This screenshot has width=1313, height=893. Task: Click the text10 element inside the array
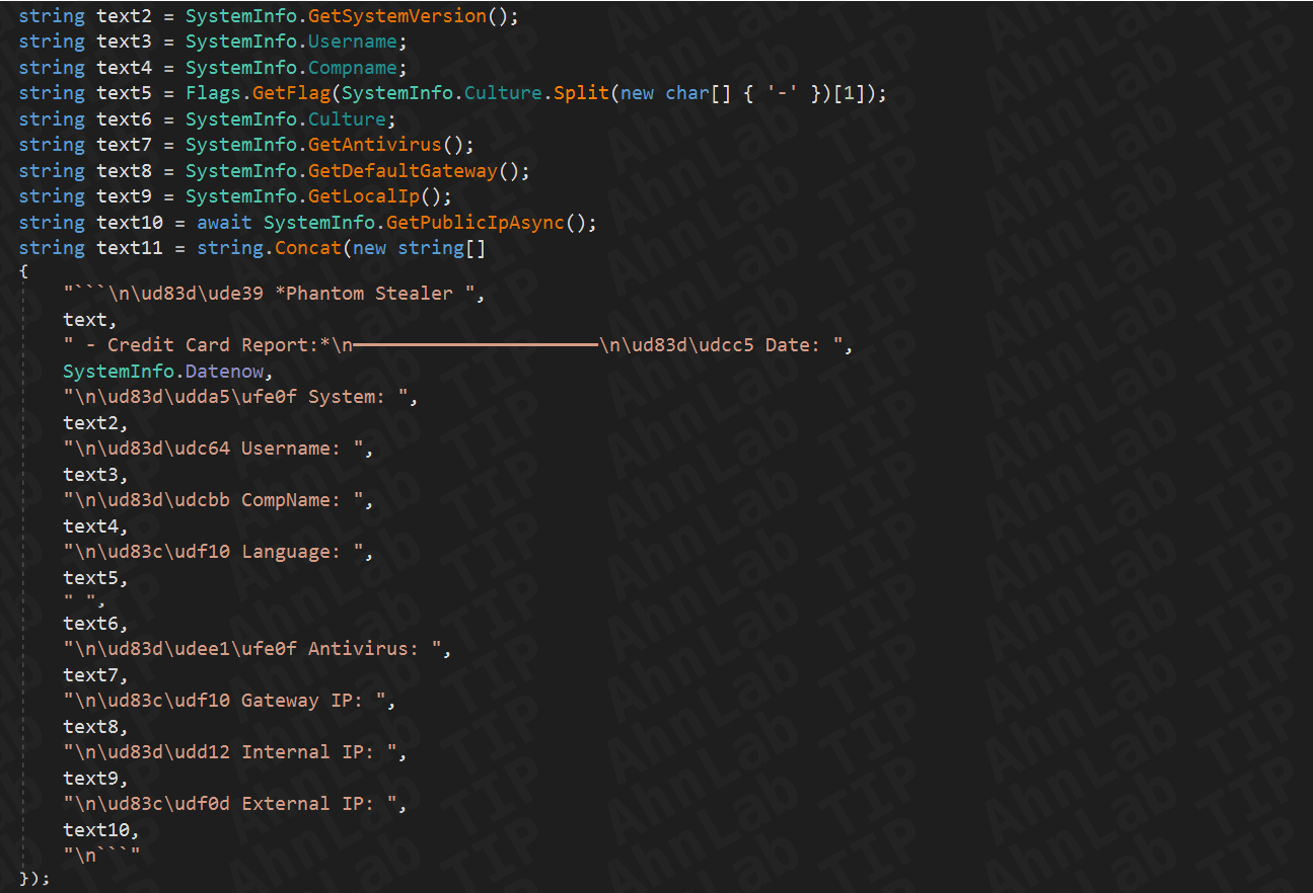tap(97, 830)
